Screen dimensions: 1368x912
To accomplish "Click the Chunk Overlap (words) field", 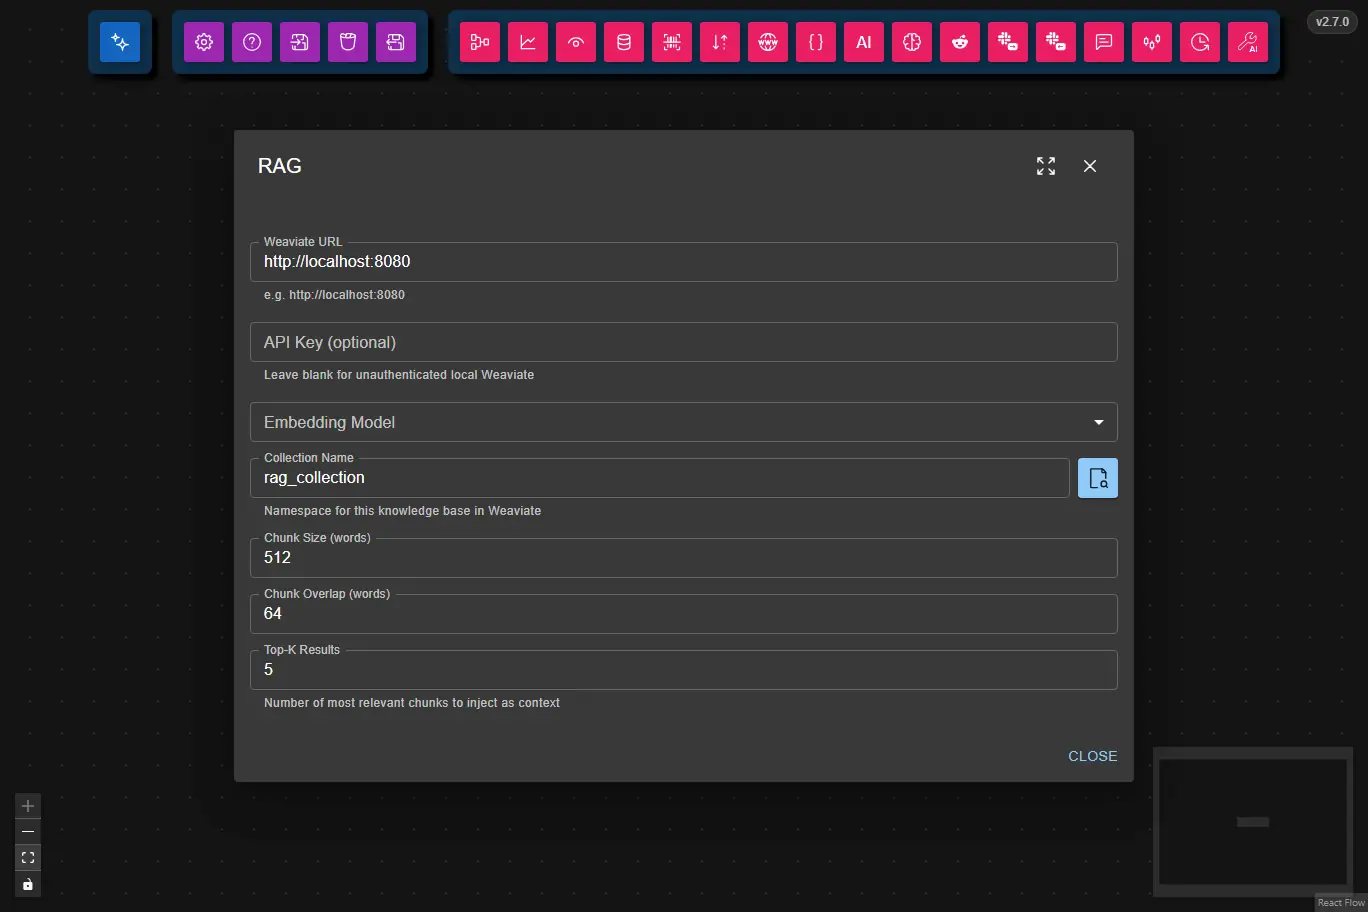I will pos(684,614).
